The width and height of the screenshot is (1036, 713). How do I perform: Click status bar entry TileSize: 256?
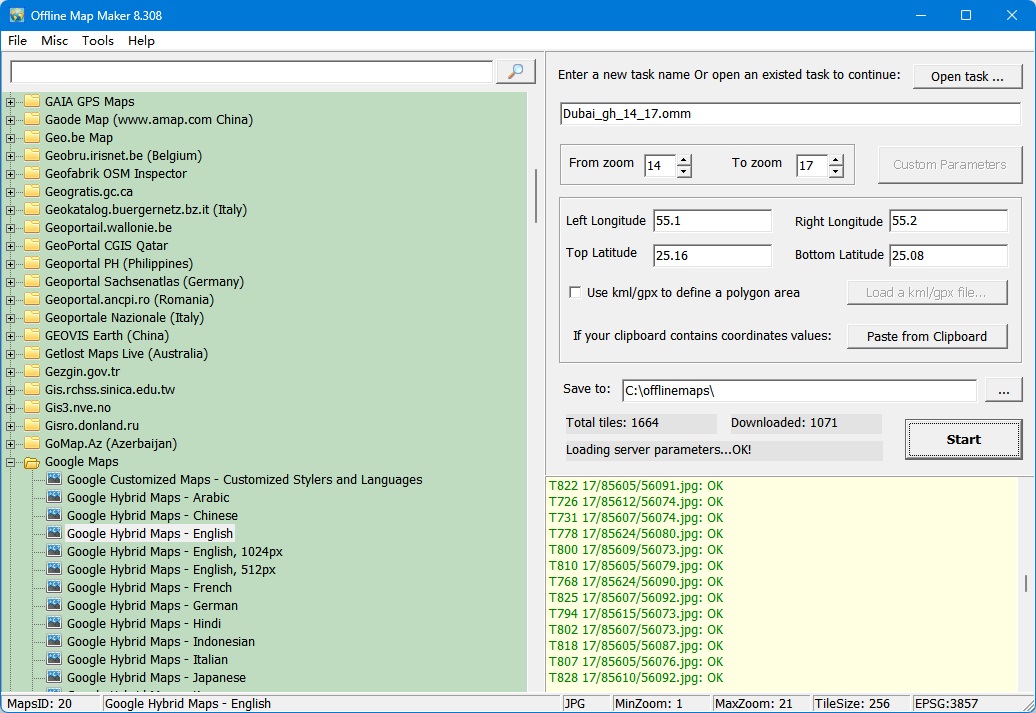point(852,704)
